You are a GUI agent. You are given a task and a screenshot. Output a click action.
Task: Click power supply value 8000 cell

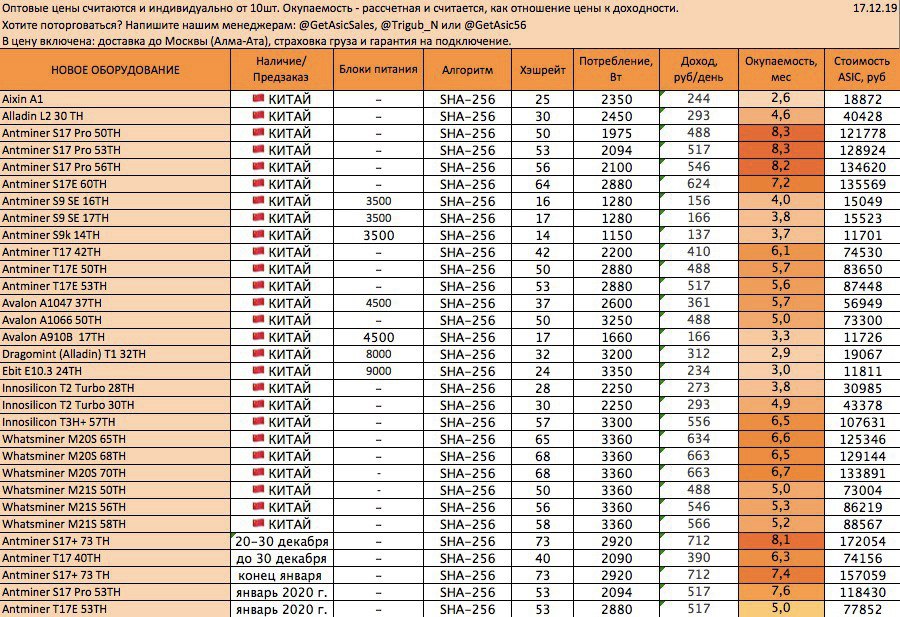(x=378, y=354)
